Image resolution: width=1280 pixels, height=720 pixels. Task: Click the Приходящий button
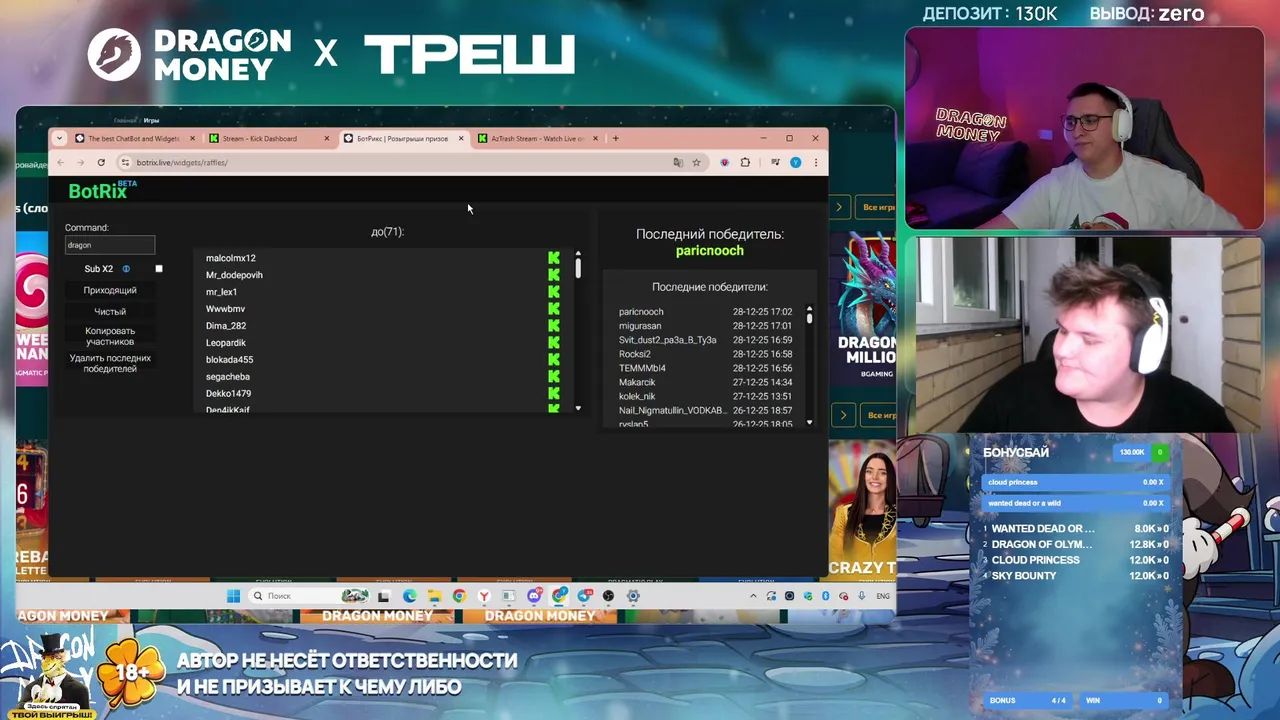pyautogui.click(x=110, y=290)
